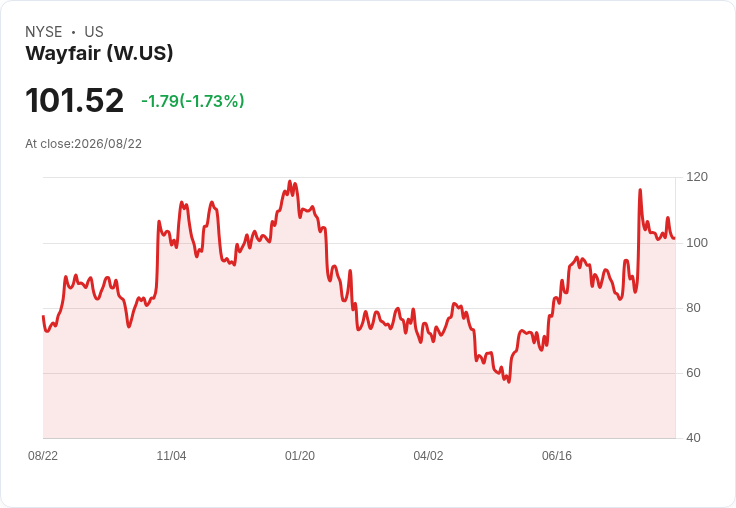
Task: Click the US market label
Action: pyautogui.click(x=94, y=32)
